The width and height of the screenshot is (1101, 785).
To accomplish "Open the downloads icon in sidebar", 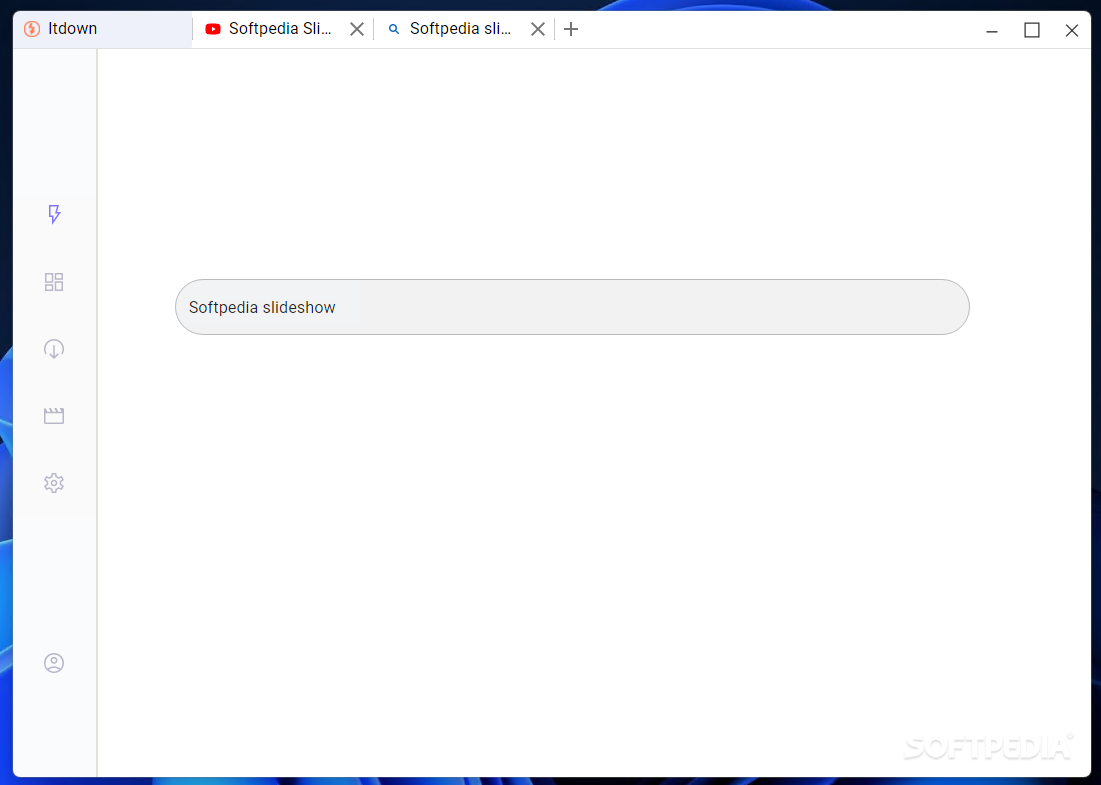I will [x=54, y=349].
